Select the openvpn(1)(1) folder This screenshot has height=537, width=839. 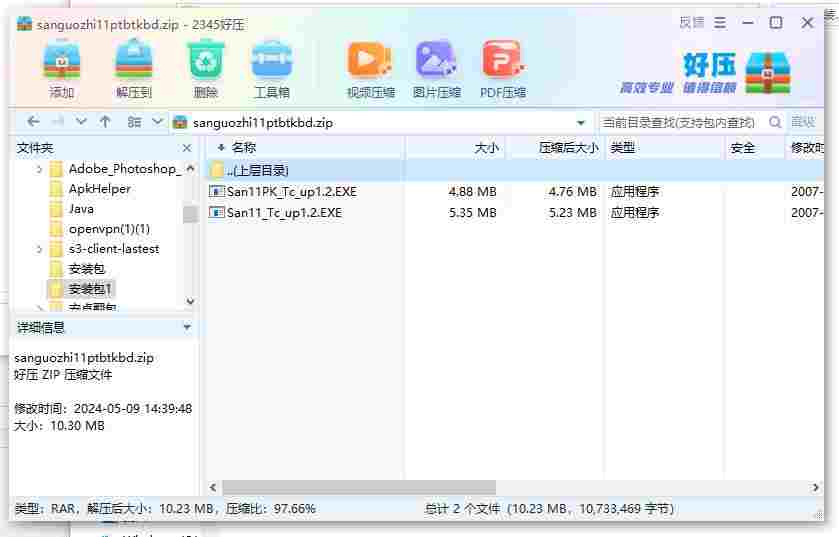coord(109,229)
